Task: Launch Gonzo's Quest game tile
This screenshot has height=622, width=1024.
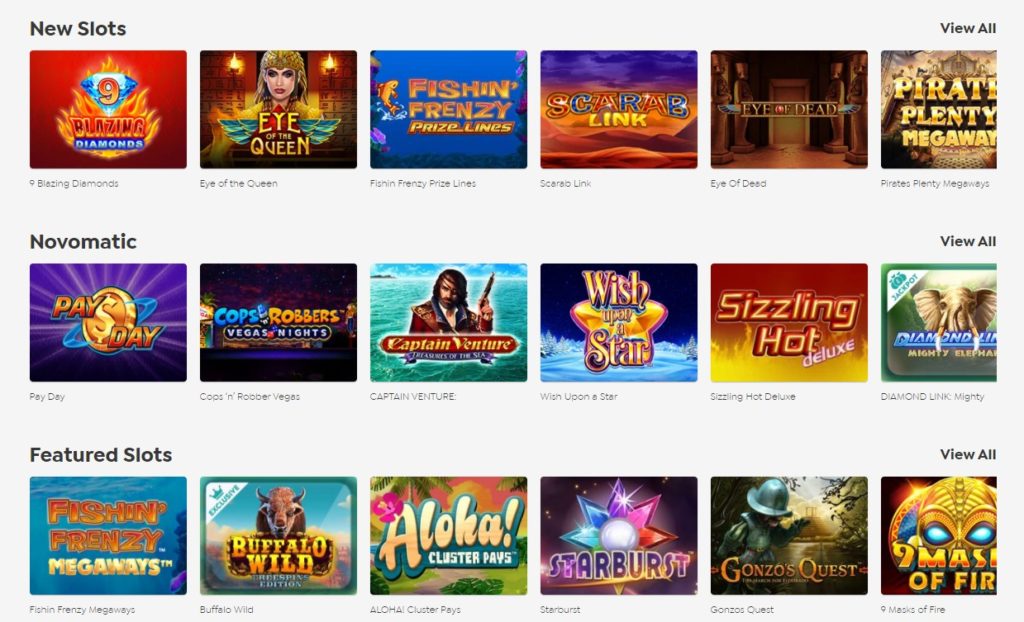Action: point(789,535)
